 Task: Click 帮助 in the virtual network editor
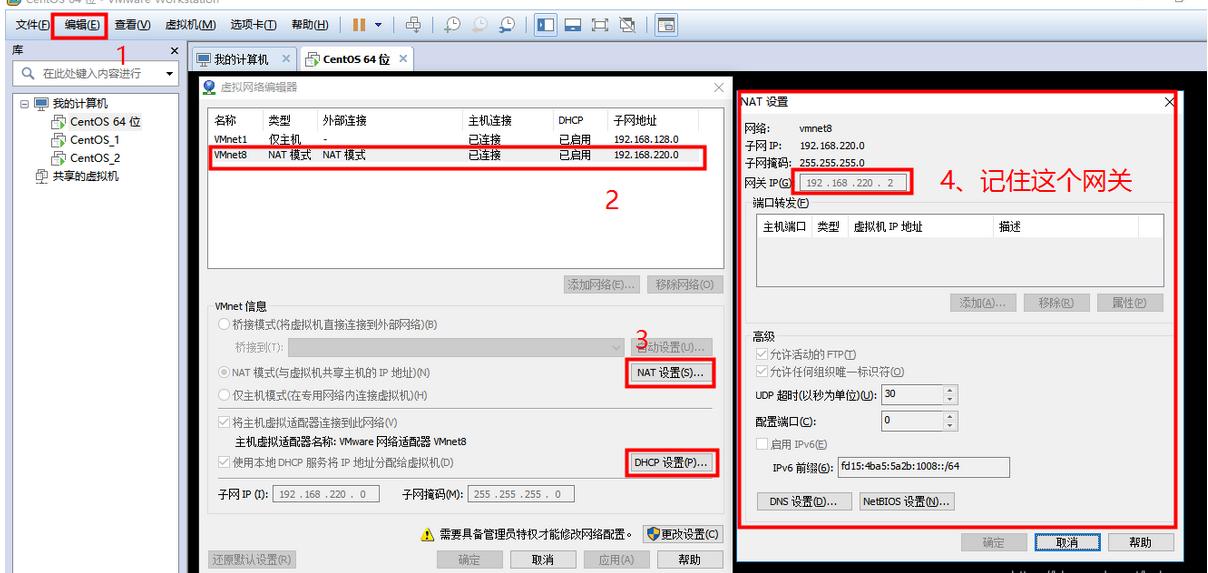pos(689,560)
